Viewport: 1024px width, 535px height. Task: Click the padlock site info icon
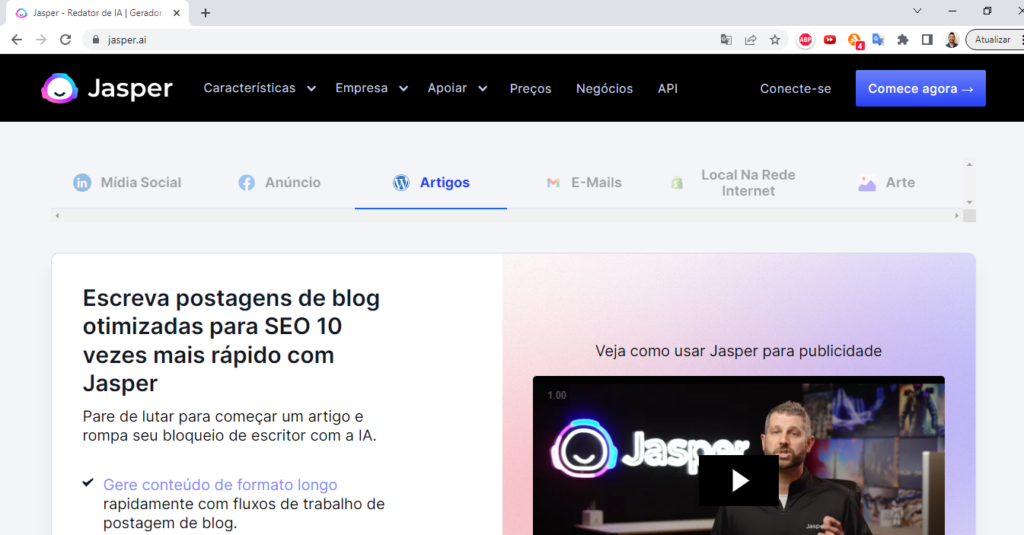tap(96, 40)
